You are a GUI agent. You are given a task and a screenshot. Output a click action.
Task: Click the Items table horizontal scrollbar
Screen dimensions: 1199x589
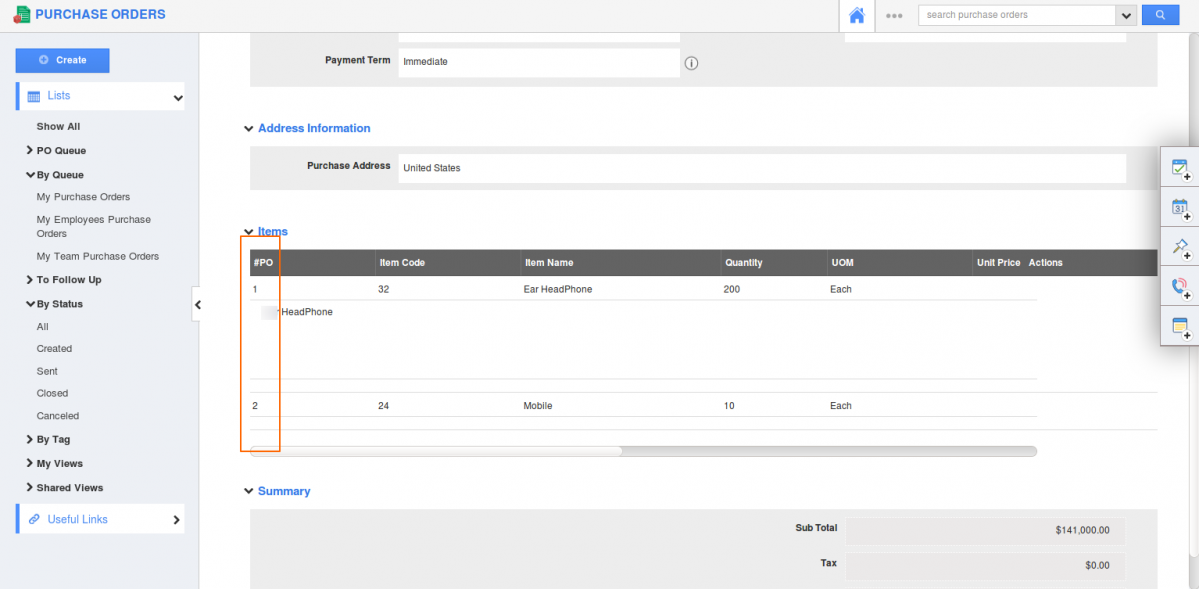[436, 451]
